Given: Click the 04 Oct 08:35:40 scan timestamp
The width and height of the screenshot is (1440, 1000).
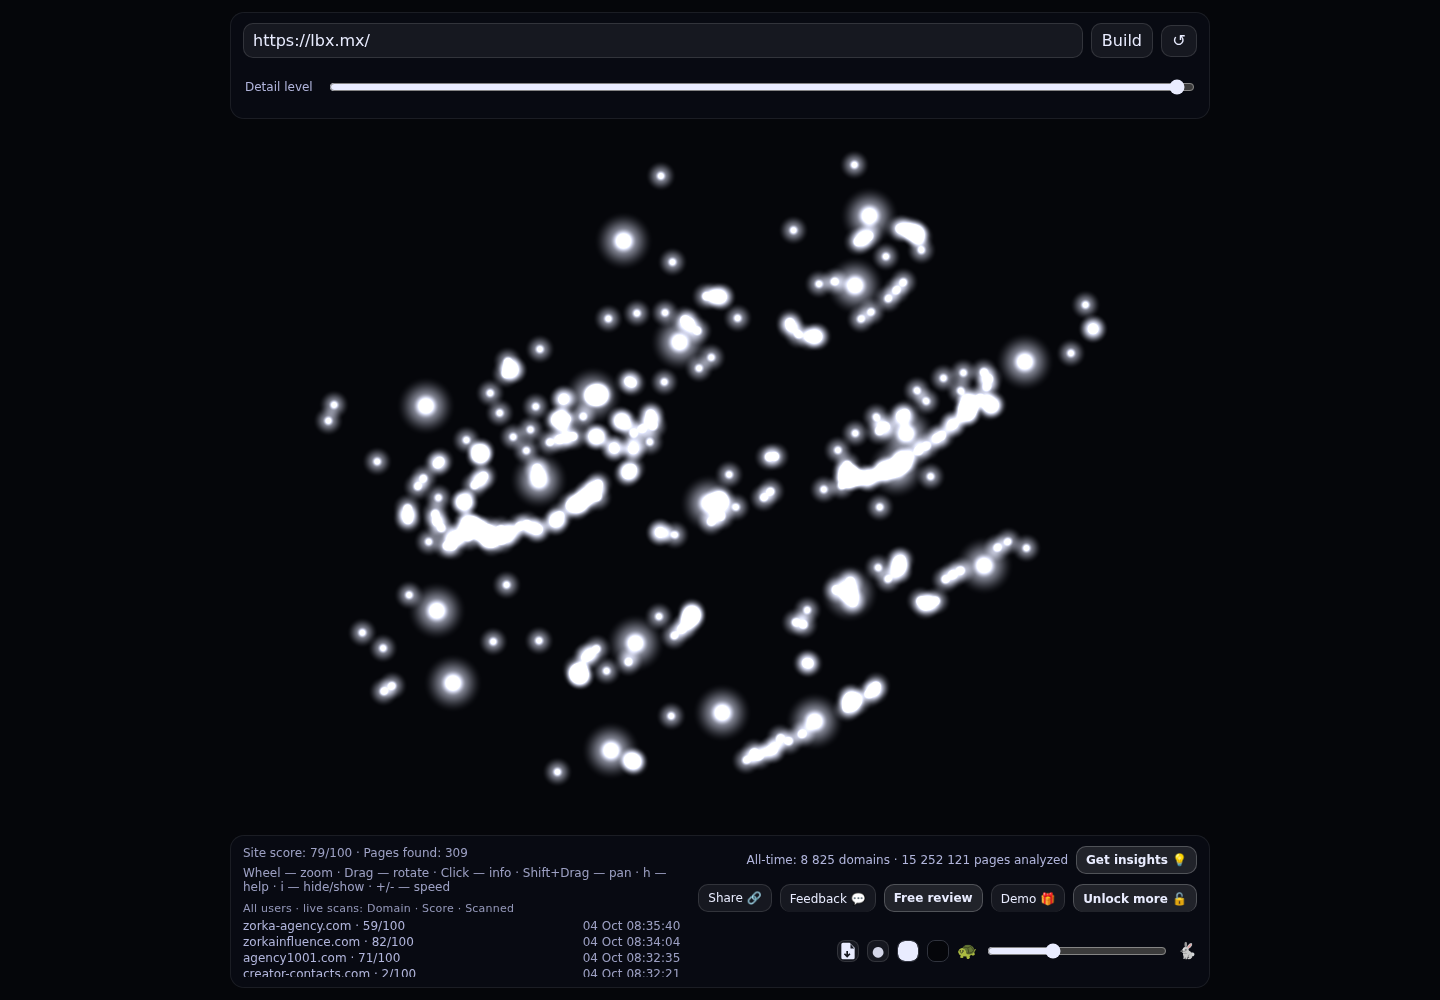Looking at the screenshot, I should click(631, 926).
